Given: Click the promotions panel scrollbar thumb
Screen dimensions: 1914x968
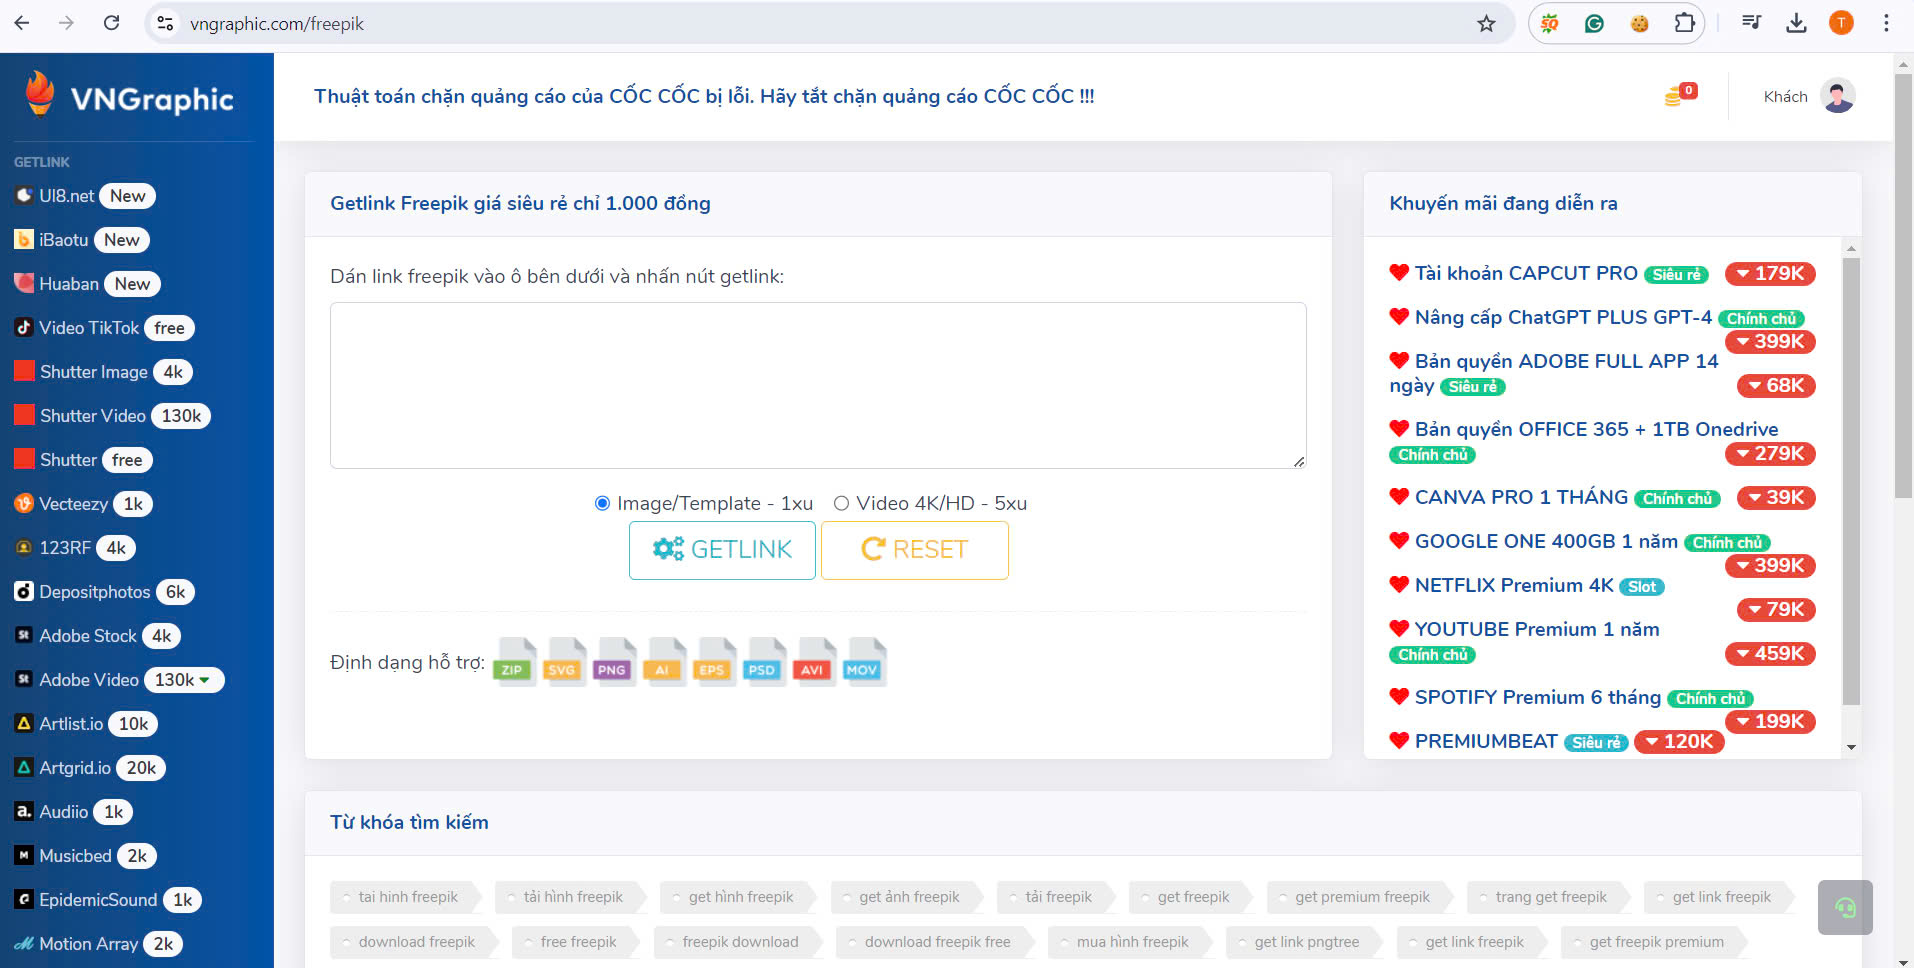Looking at the screenshot, I should pyautogui.click(x=1851, y=480).
